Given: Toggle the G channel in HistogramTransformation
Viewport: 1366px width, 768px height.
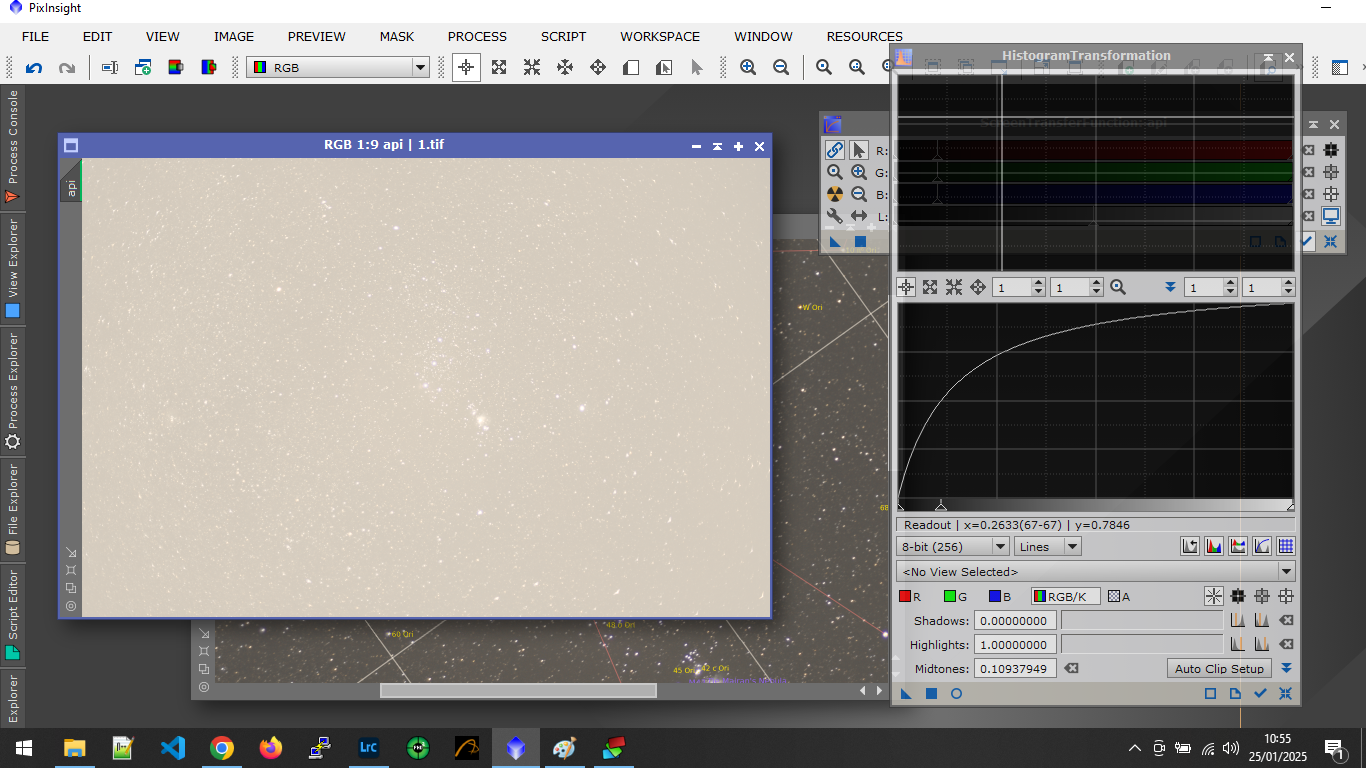Looking at the screenshot, I should pyautogui.click(x=955, y=596).
